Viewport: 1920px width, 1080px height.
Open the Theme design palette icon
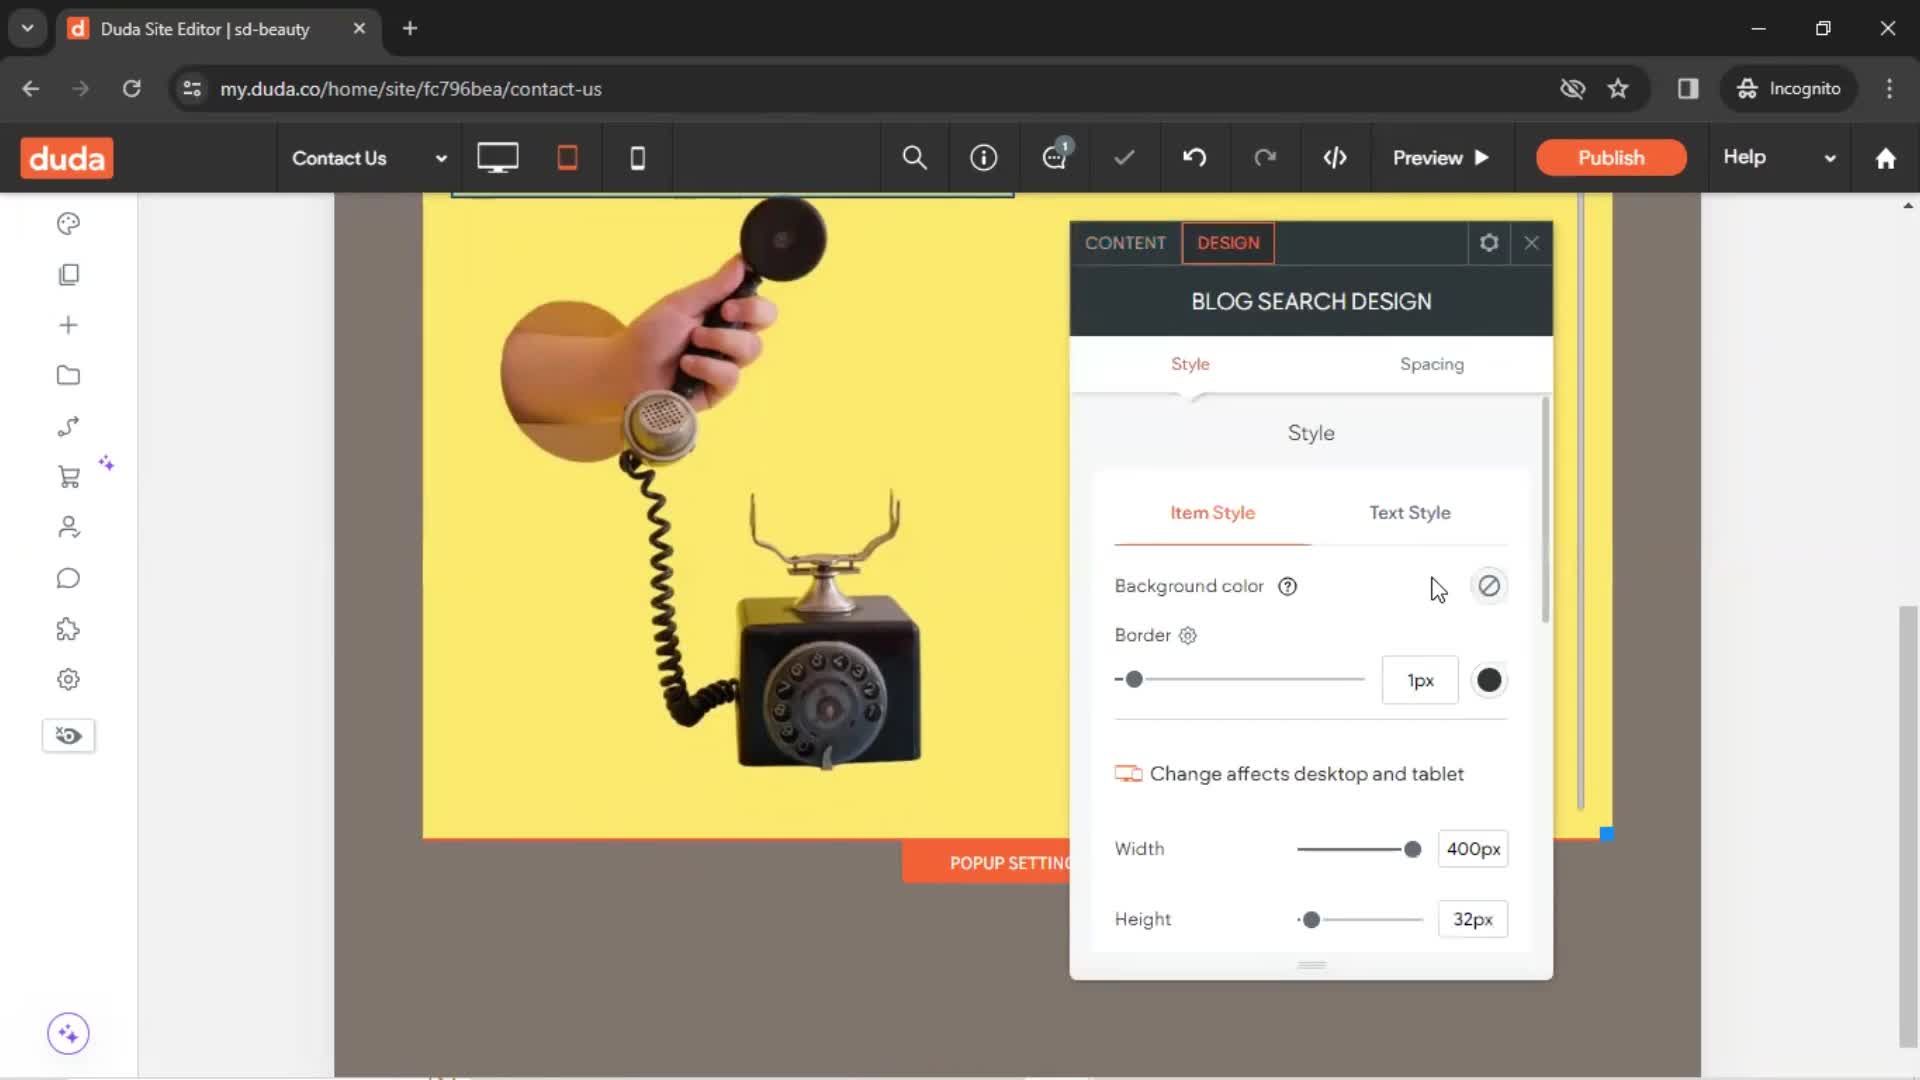click(x=68, y=224)
